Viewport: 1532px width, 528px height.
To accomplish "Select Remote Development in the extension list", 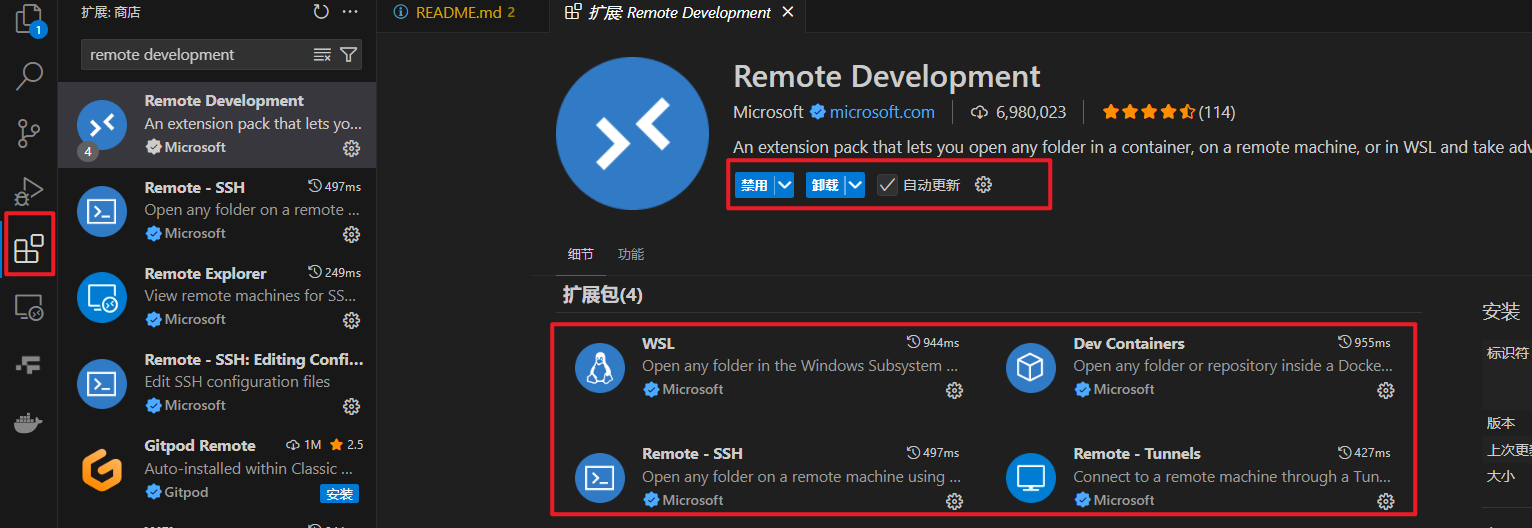I will pos(217,124).
